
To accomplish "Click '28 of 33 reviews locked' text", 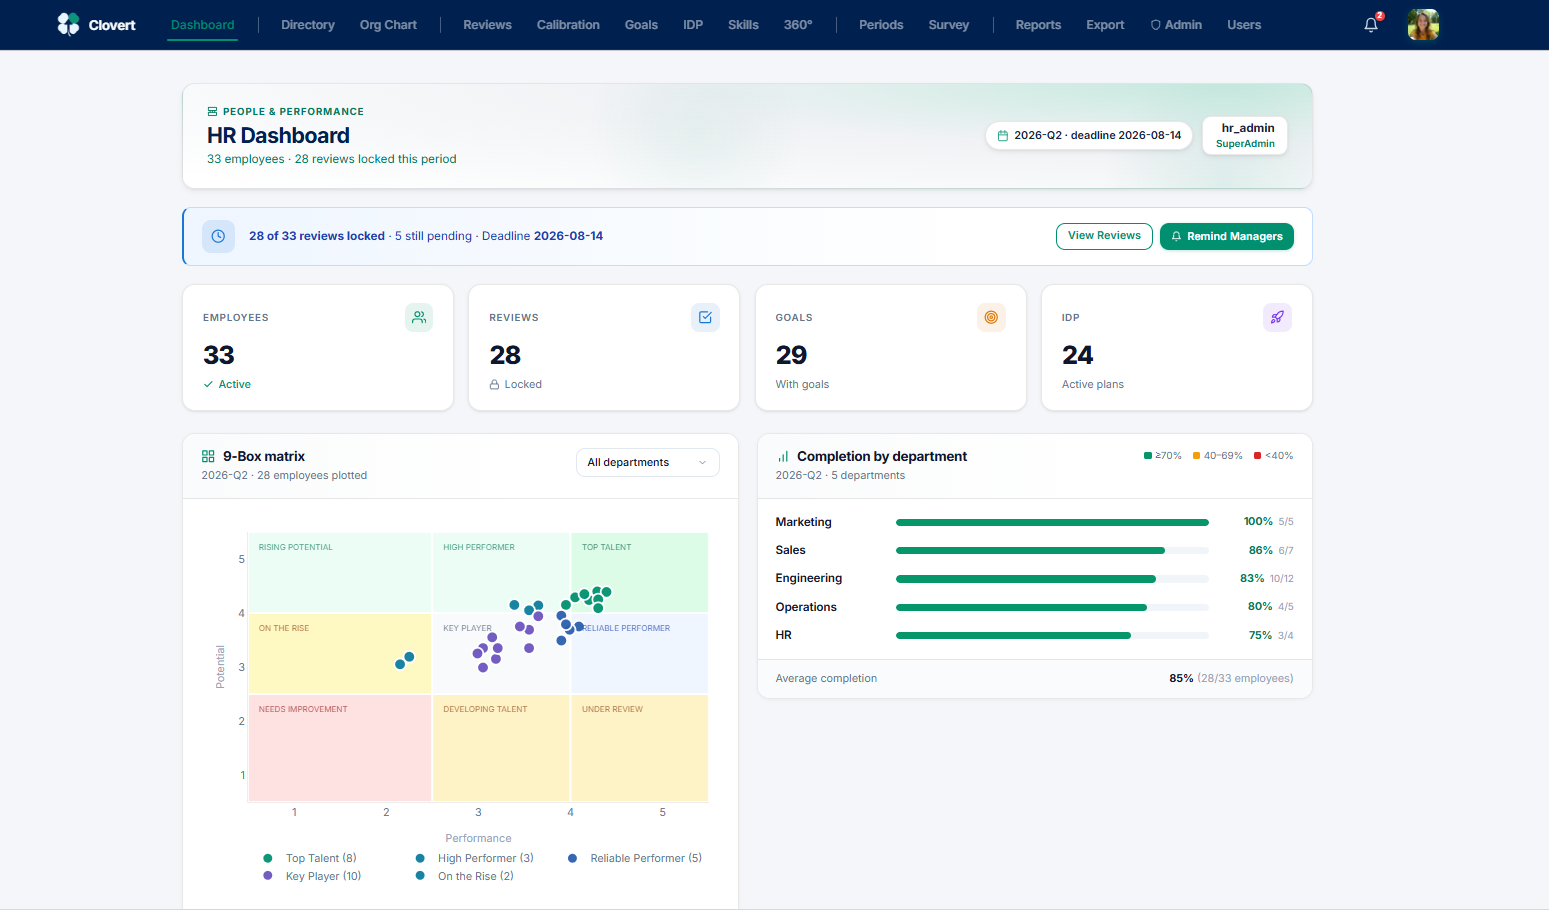I will point(317,236).
